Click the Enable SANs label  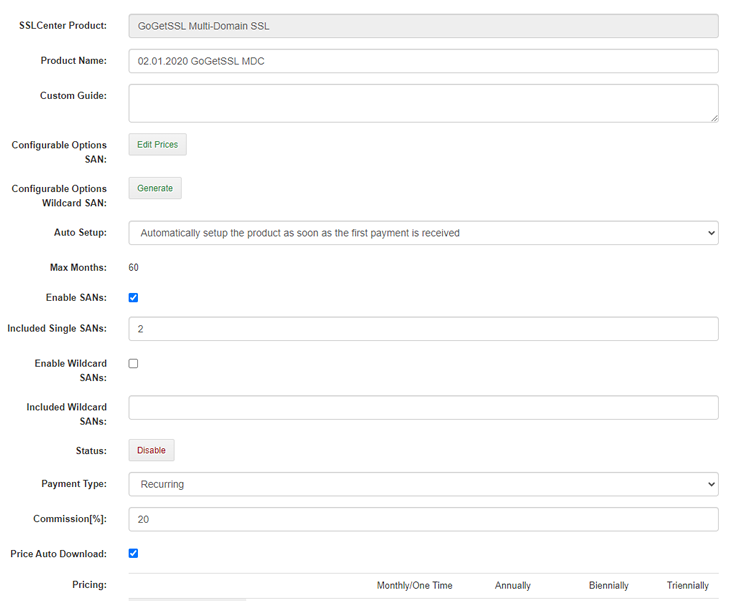(x=76, y=298)
